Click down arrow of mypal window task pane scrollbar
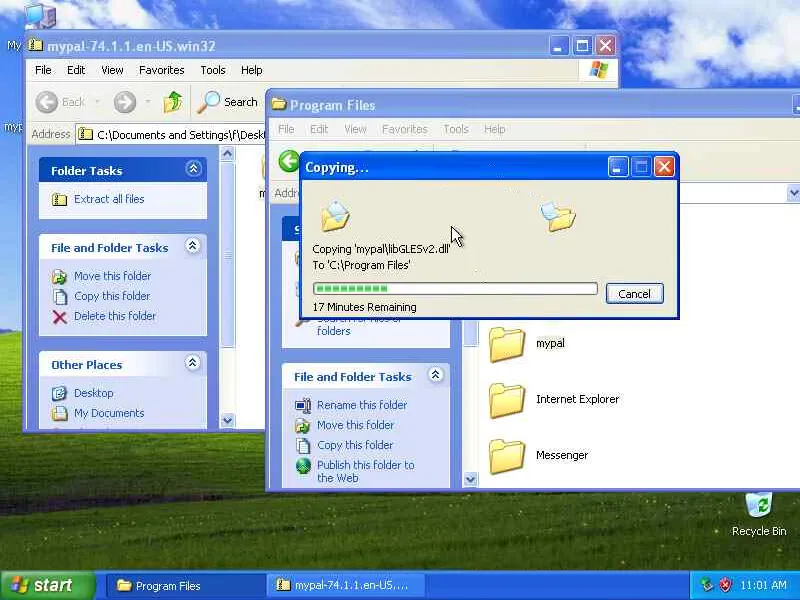Viewport: 800px width, 600px height. [228, 420]
